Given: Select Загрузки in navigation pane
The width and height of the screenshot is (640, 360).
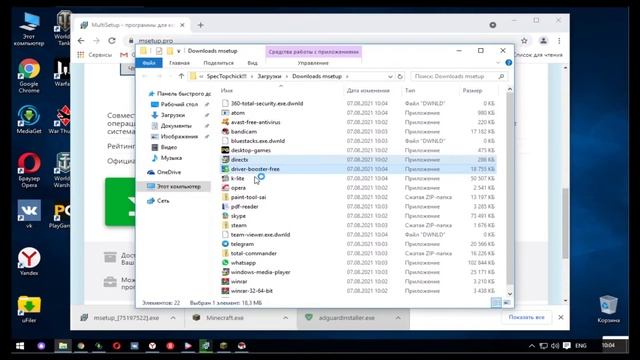Looking at the screenshot, I should click(x=173, y=115).
